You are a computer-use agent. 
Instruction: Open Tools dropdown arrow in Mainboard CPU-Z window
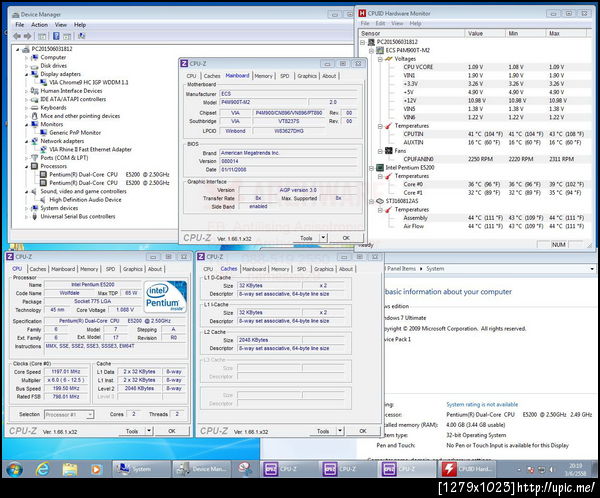[x=323, y=238]
